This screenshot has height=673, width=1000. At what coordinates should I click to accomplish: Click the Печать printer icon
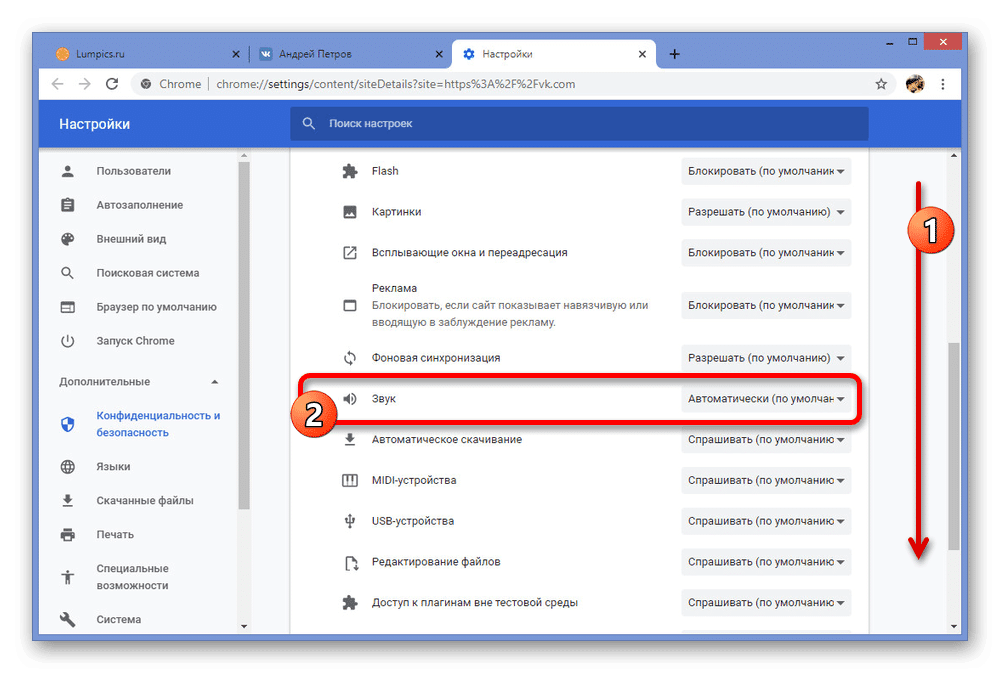pos(68,535)
